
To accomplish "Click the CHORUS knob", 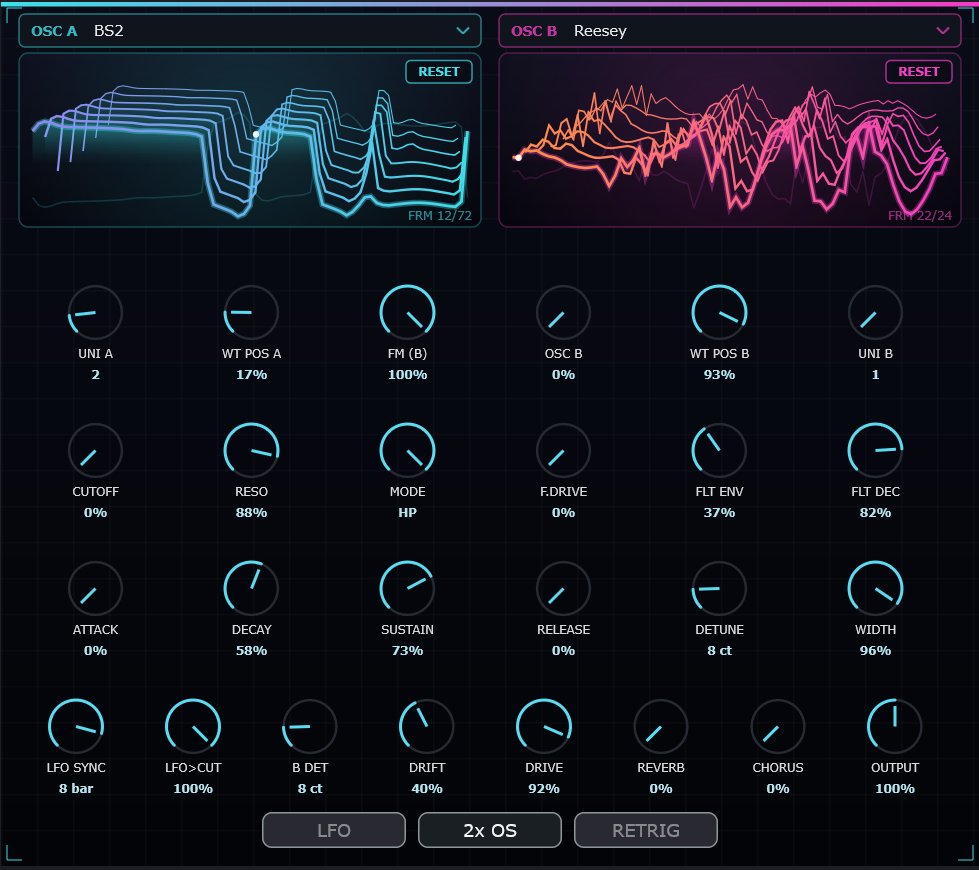I will [778, 727].
